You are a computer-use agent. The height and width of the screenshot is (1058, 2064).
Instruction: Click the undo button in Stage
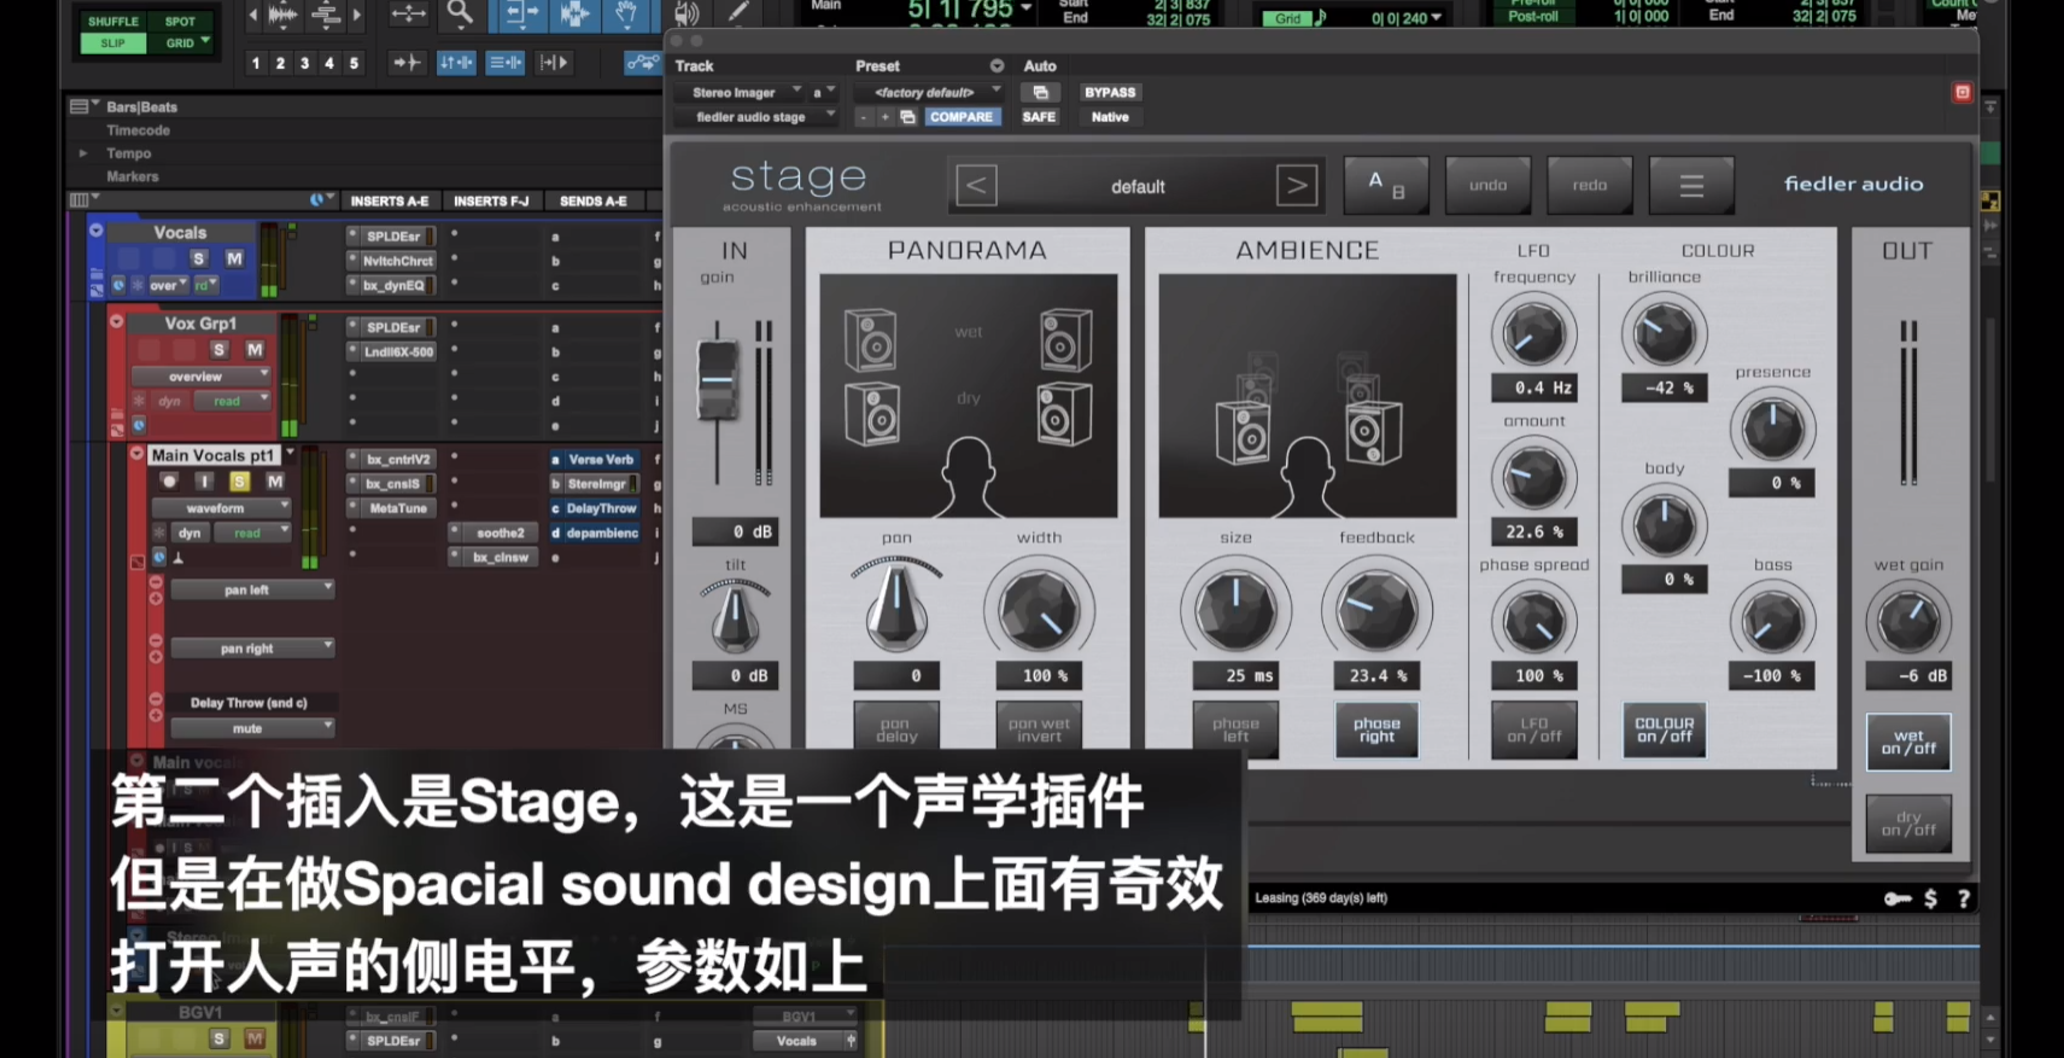(1487, 185)
